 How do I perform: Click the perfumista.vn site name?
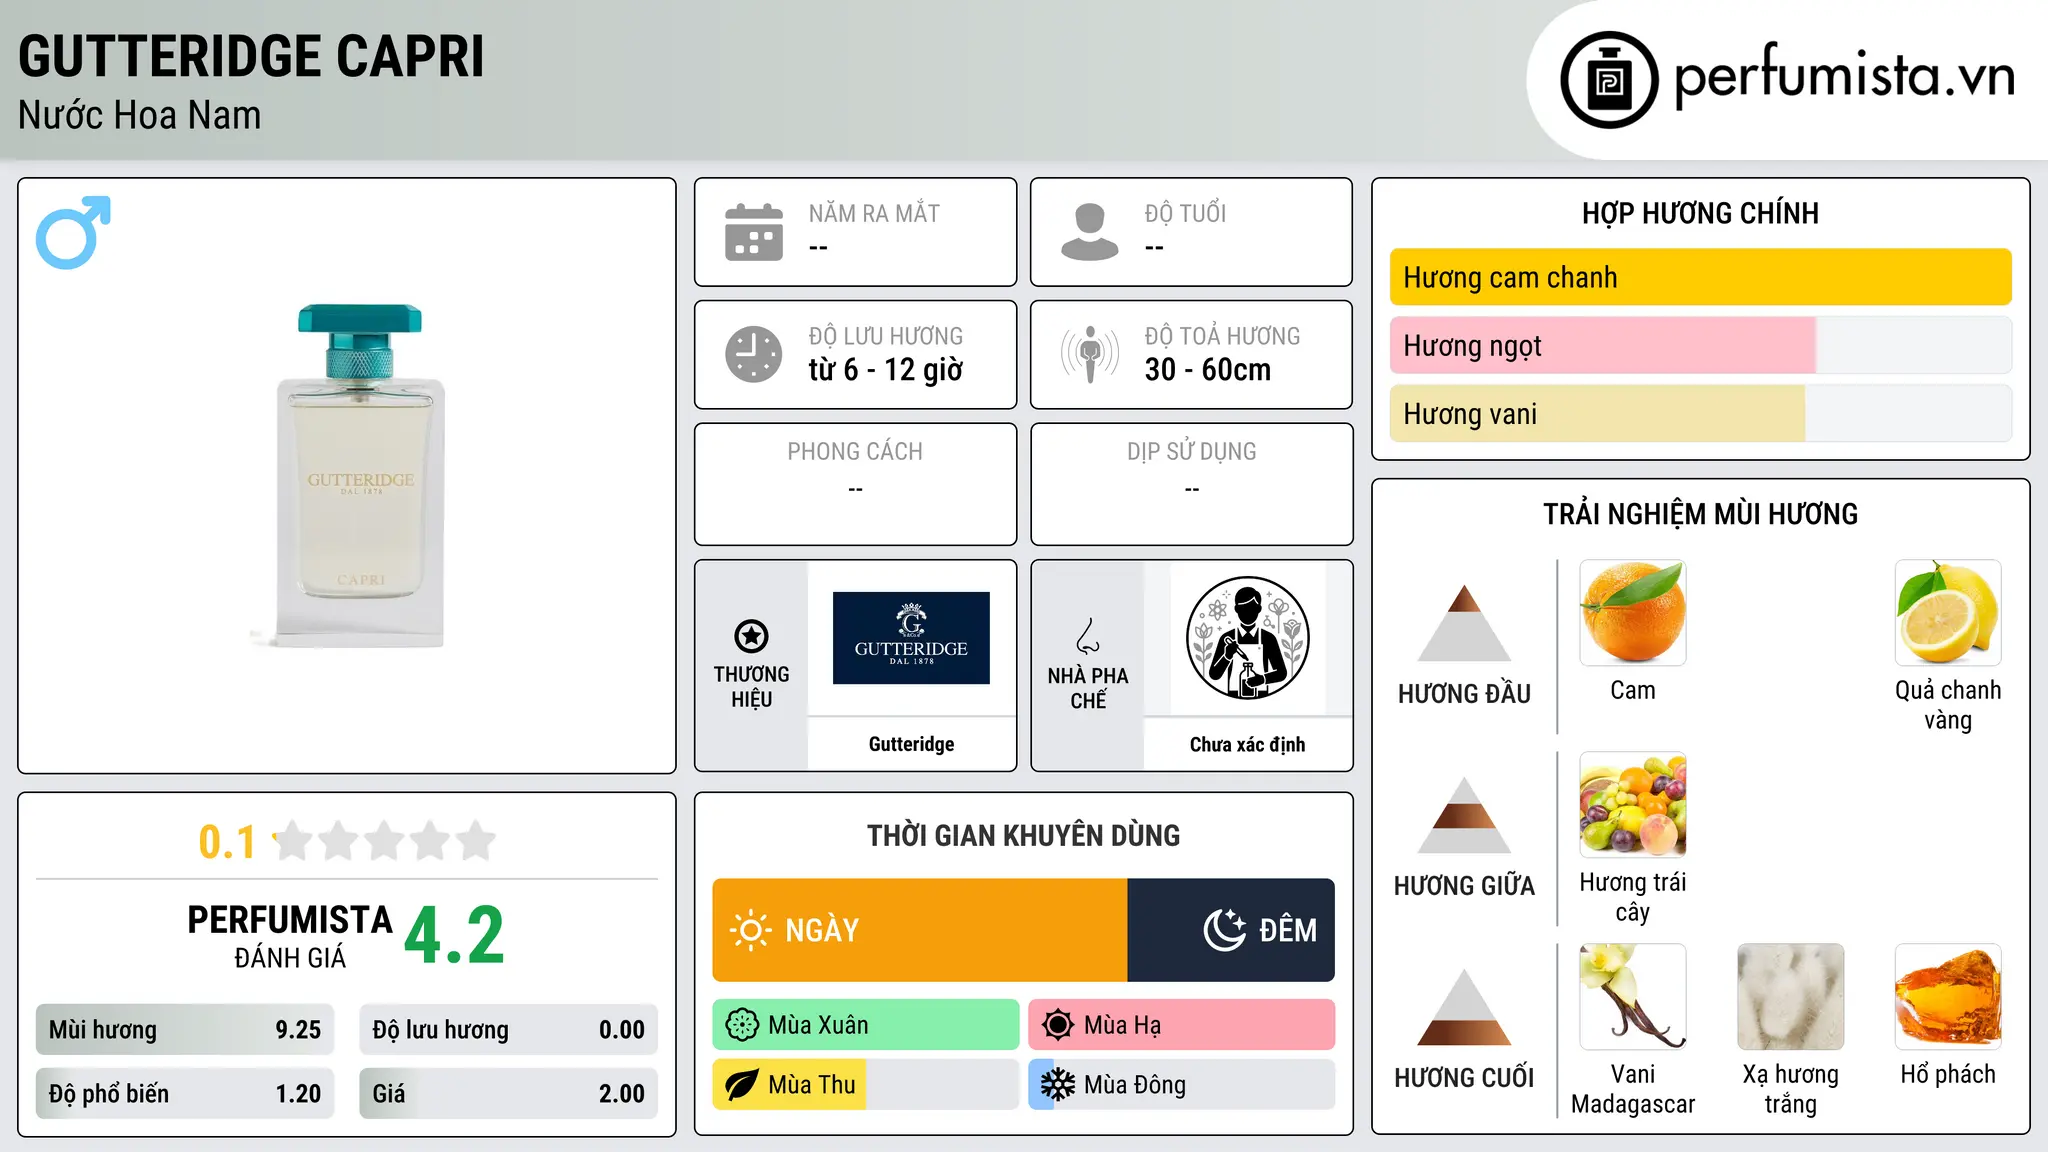point(1844,76)
